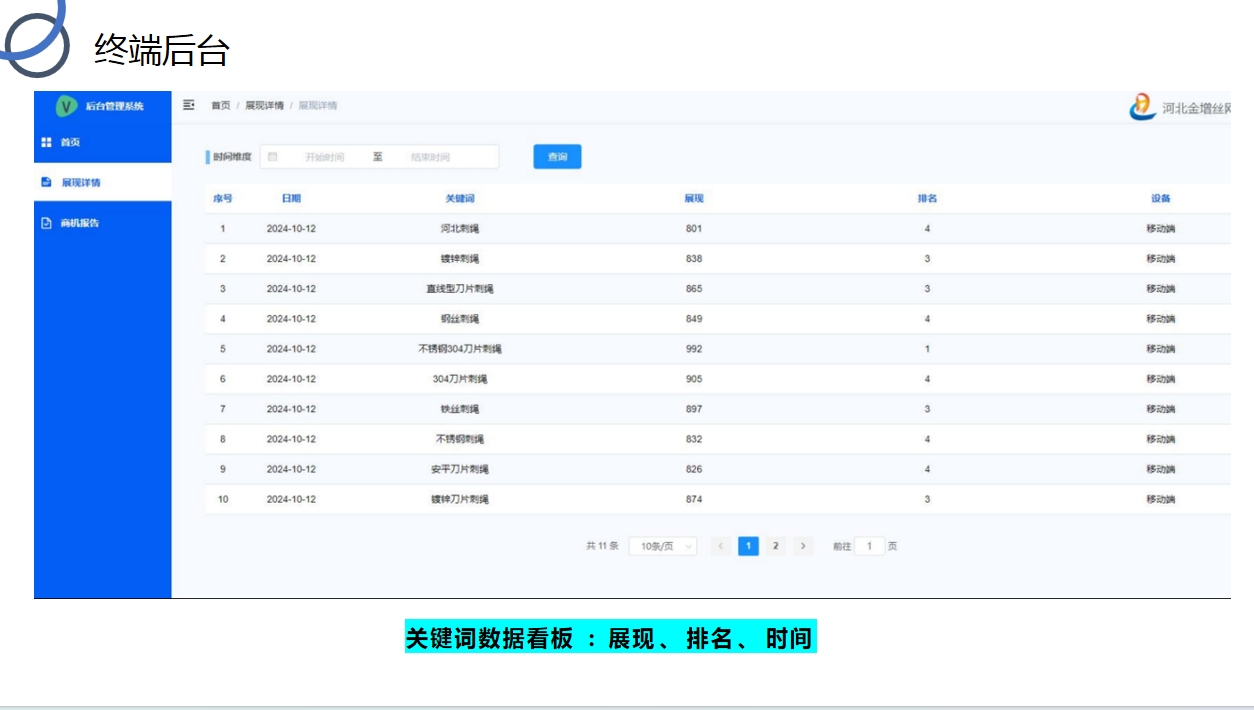
Task: Click the 结束时间 end date field
Action: [431, 157]
